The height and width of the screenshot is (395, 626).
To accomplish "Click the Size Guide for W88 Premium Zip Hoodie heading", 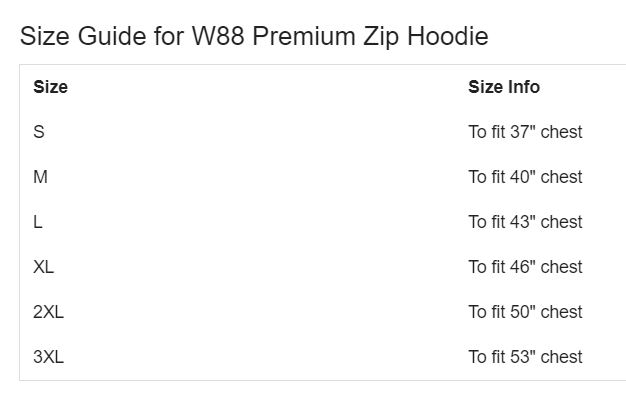I will [254, 37].
